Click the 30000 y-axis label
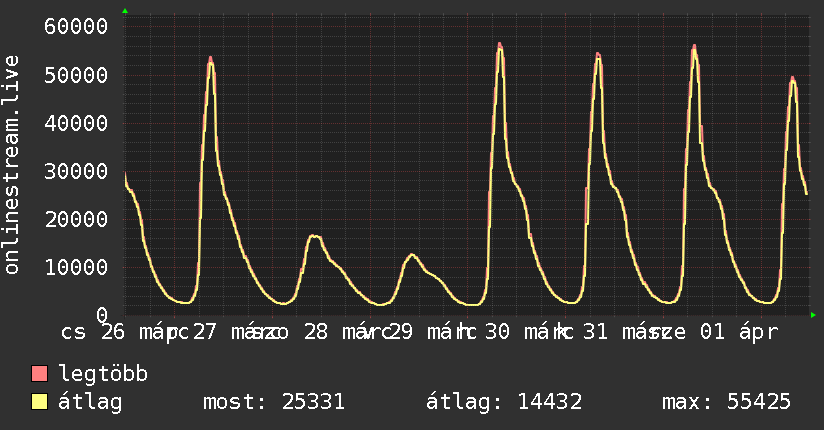Screen dimensions: 824x430 click(x=76, y=171)
